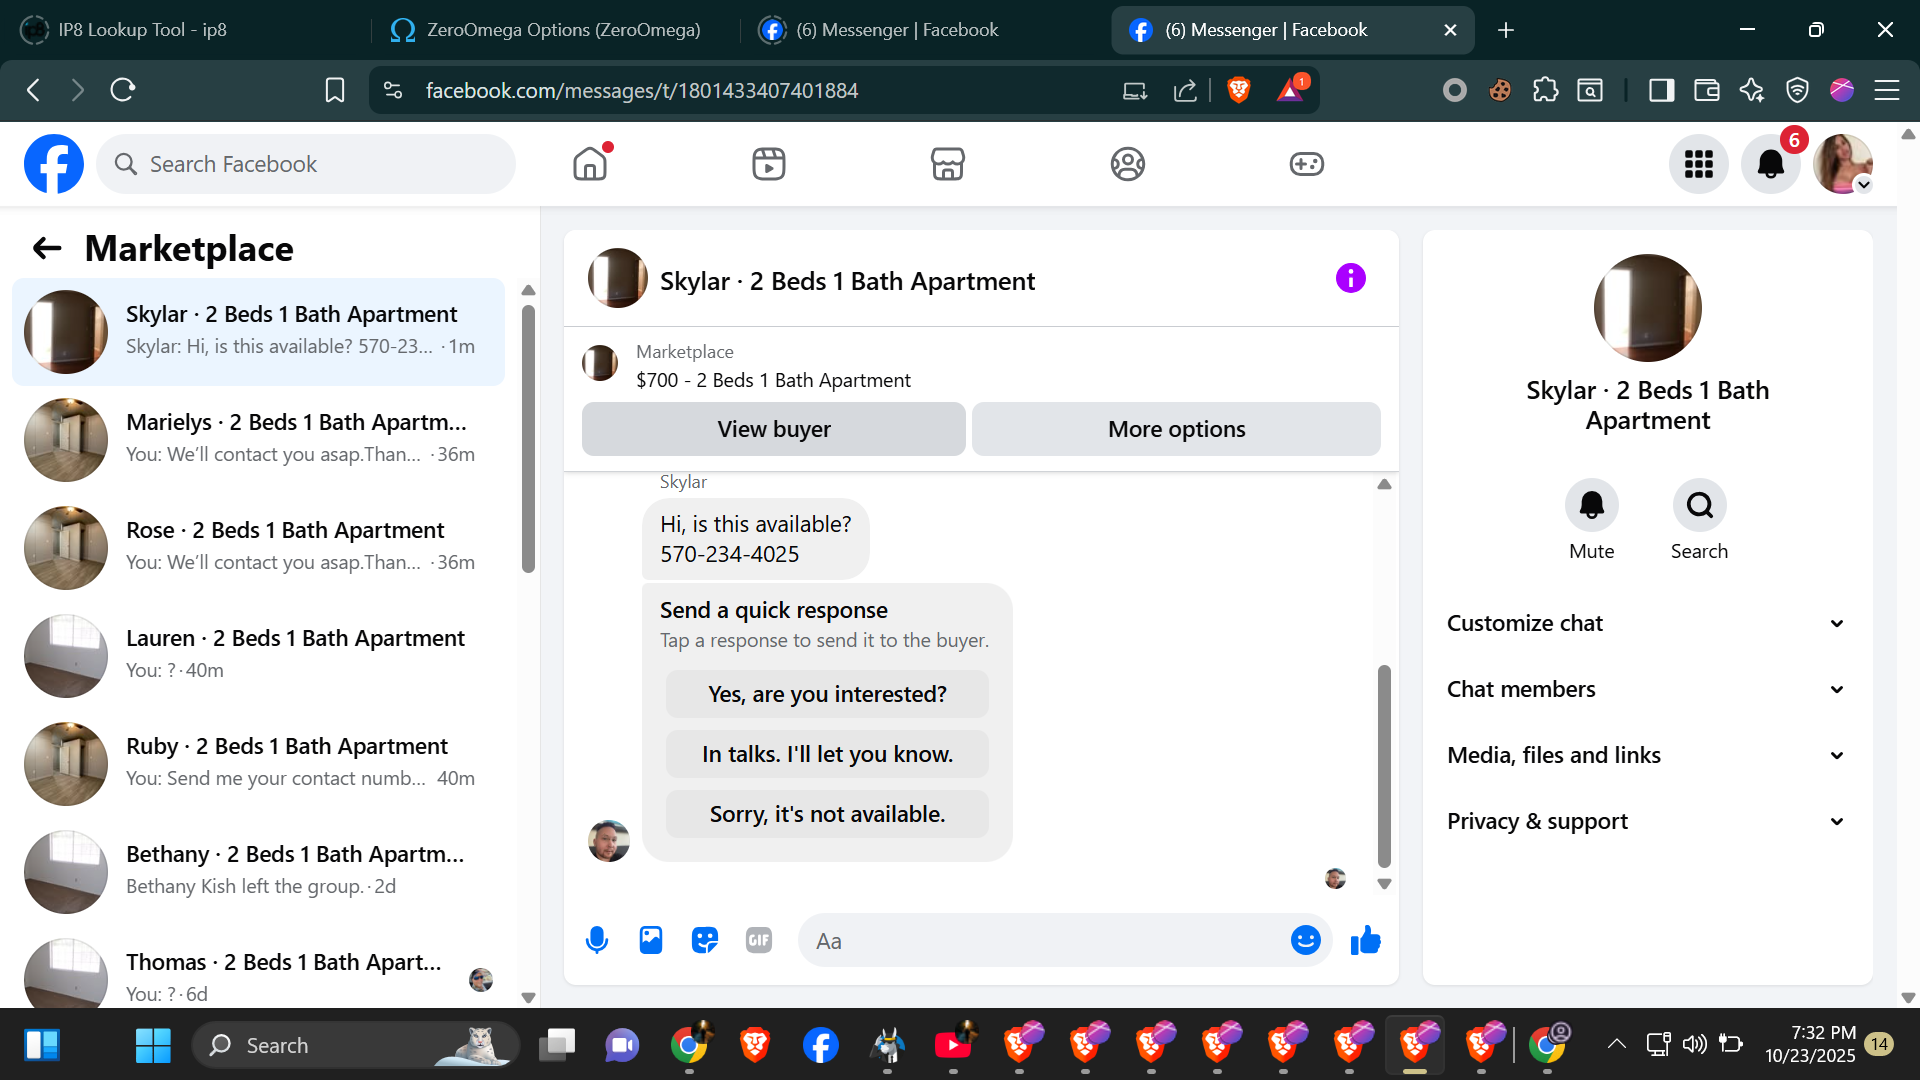Click the View buyer button
The height and width of the screenshot is (1080, 1920).
(x=773, y=429)
